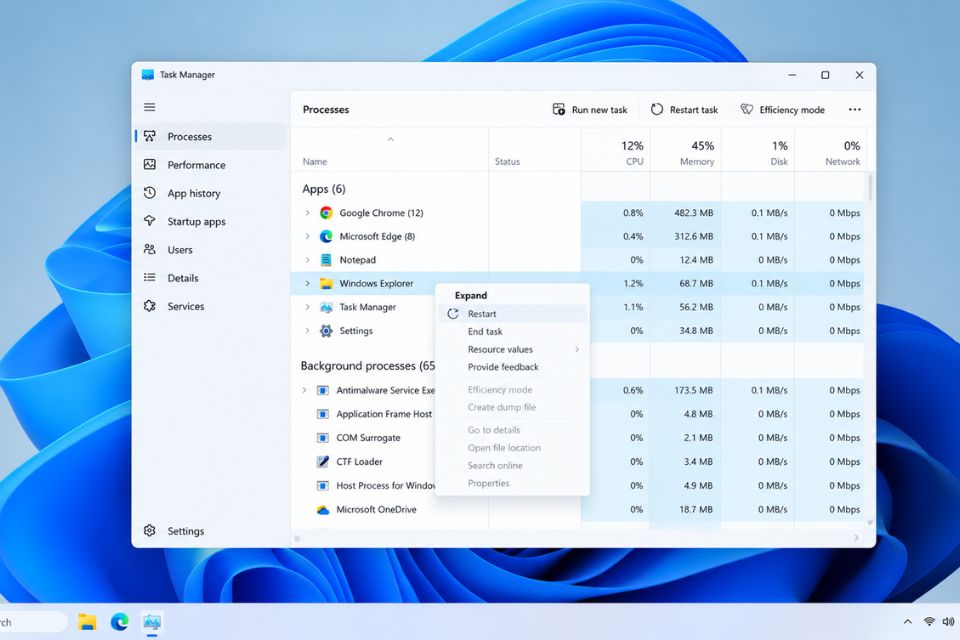The image size is (960, 640).
Task: Click the Windows Explorer folder icon in list
Action: click(326, 284)
